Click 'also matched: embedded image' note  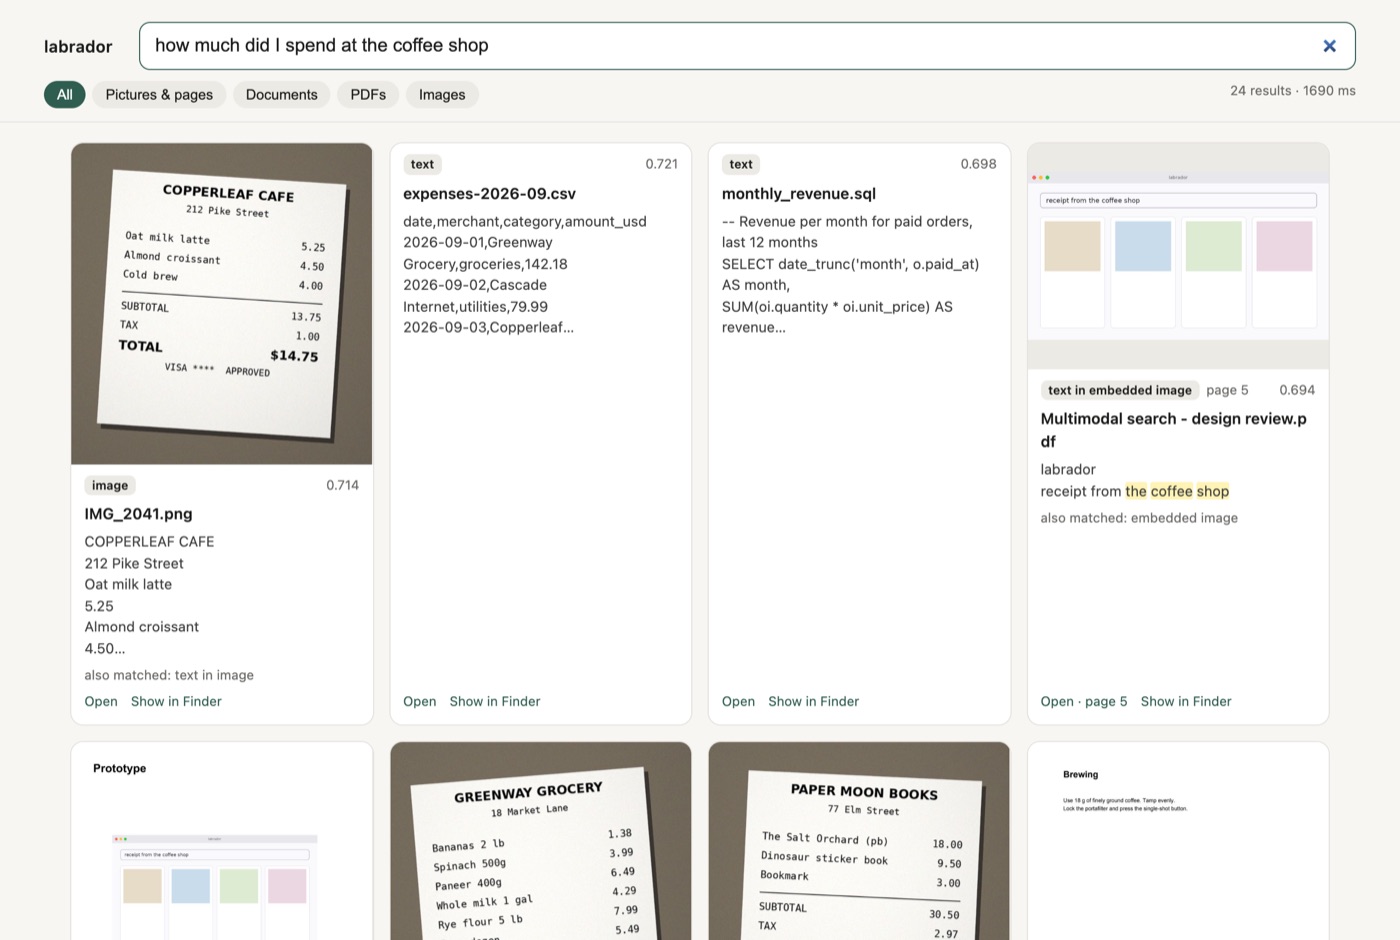(1139, 518)
